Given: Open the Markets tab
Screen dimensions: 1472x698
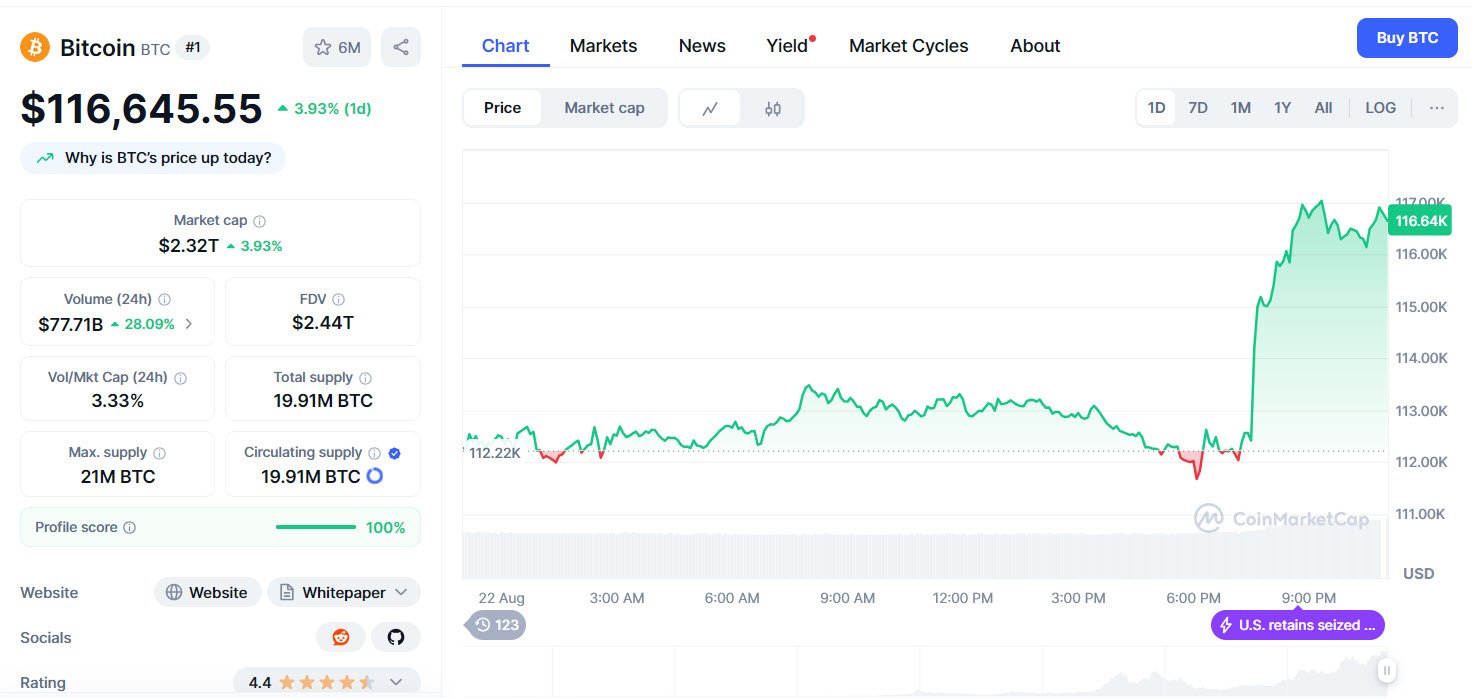Looking at the screenshot, I should pyautogui.click(x=603, y=46).
